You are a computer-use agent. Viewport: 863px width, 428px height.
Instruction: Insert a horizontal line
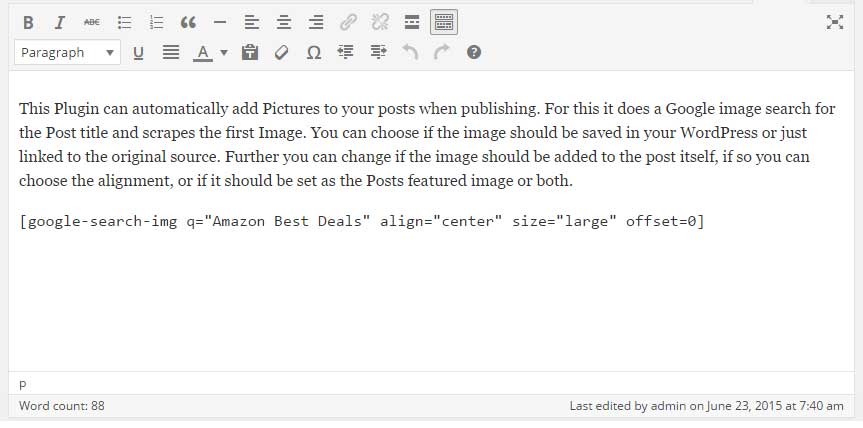[x=220, y=22]
